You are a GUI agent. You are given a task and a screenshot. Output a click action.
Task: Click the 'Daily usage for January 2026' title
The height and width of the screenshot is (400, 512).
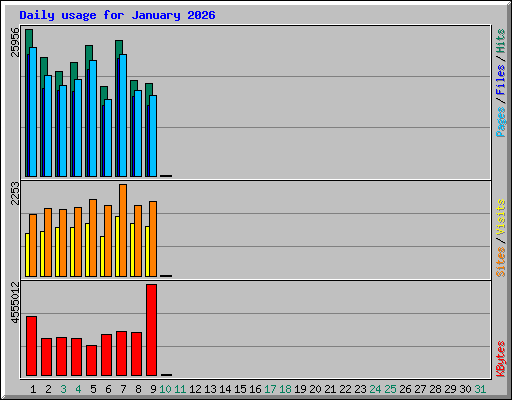pyautogui.click(x=117, y=15)
